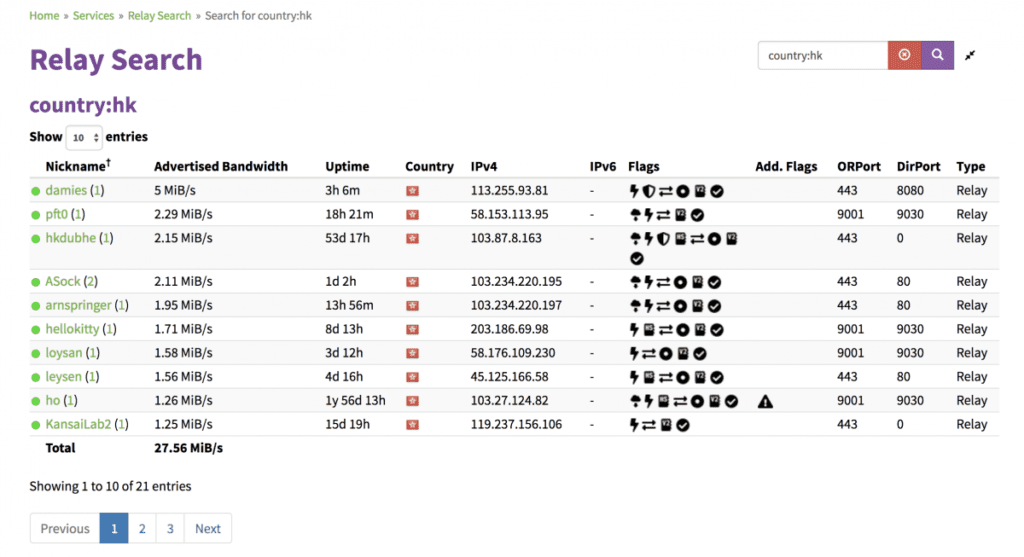Screen dimensions: 1024x557
Task: Click the collapse arrows icon beside search
Action: click(x=970, y=56)
